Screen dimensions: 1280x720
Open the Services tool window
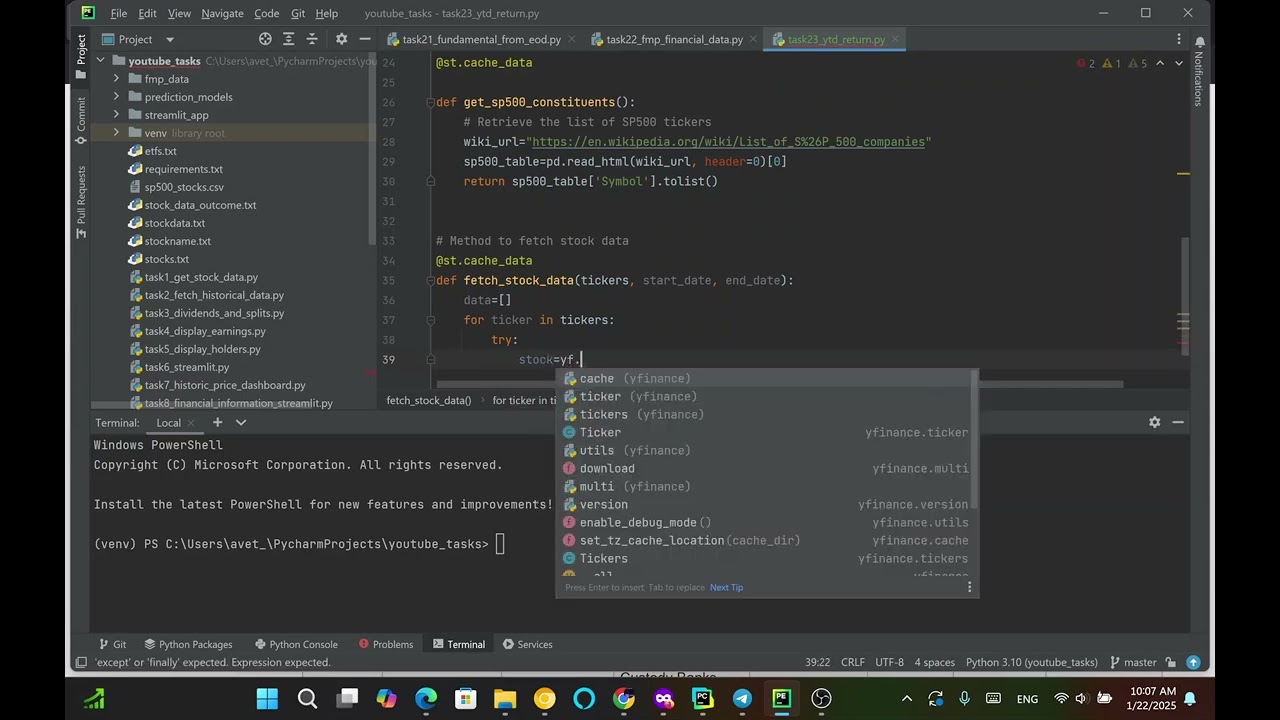pyautogui.click(x=527, y=644)
